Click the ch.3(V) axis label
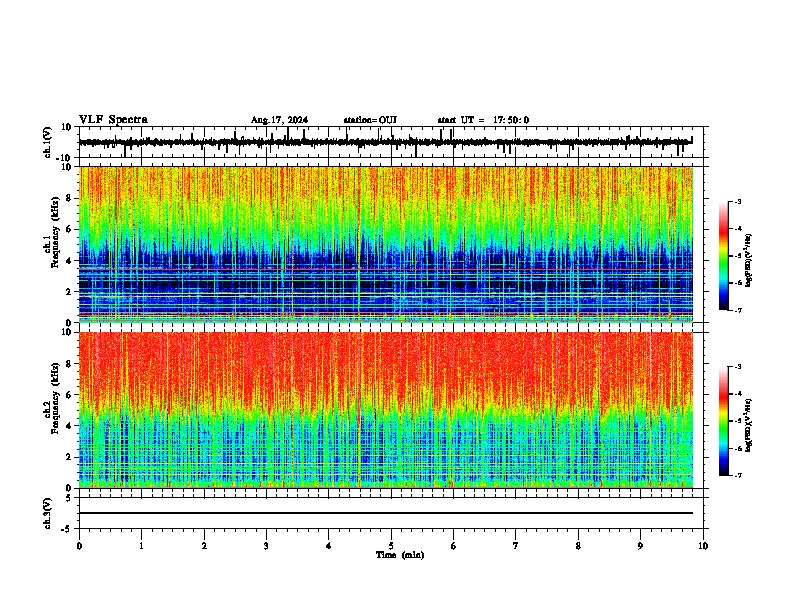The image size is (792, 612). click(x=48, y=513)
